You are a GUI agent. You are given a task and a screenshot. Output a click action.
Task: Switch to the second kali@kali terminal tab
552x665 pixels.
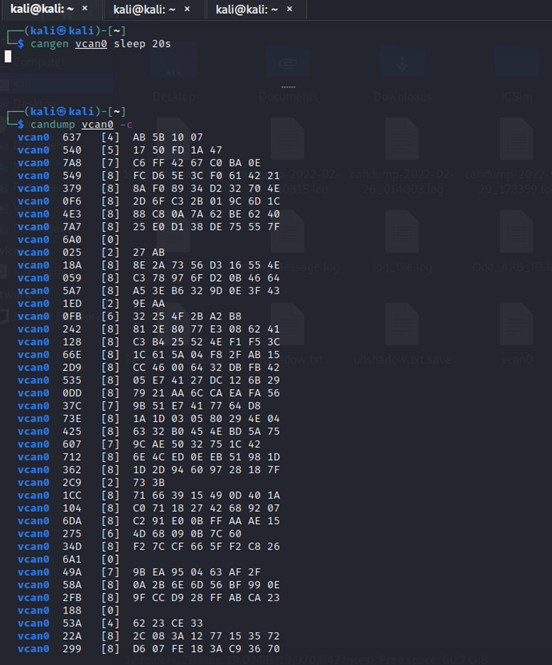[x=144, y=9]
